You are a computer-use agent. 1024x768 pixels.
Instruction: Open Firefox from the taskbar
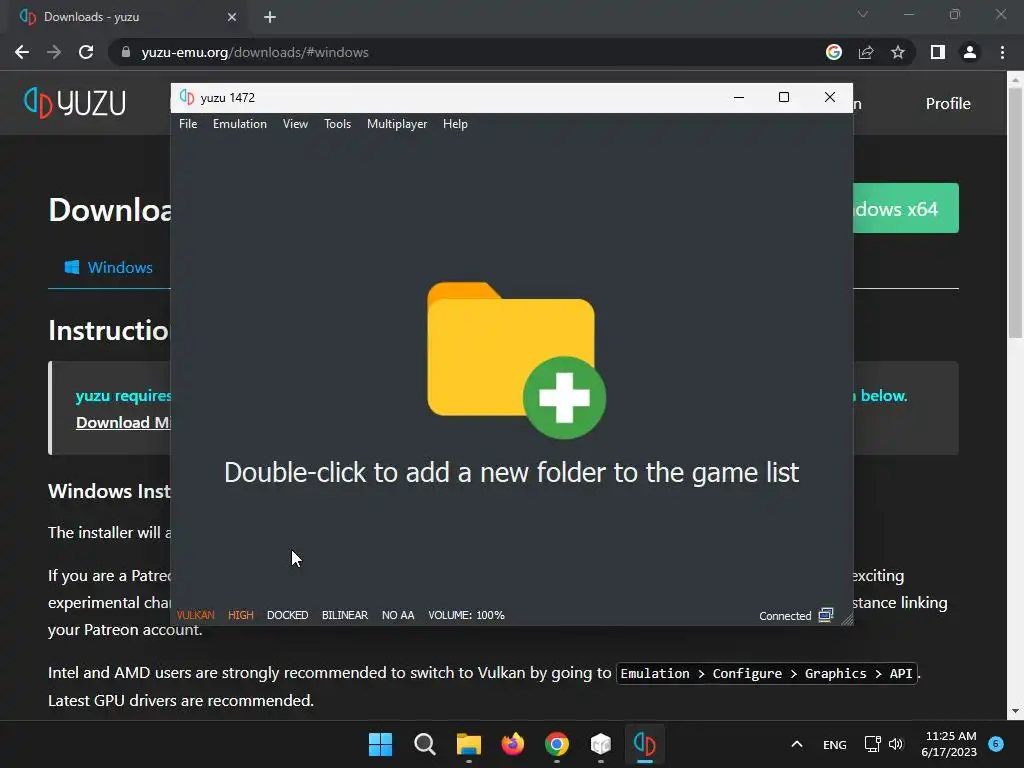(x=513, y=744)
